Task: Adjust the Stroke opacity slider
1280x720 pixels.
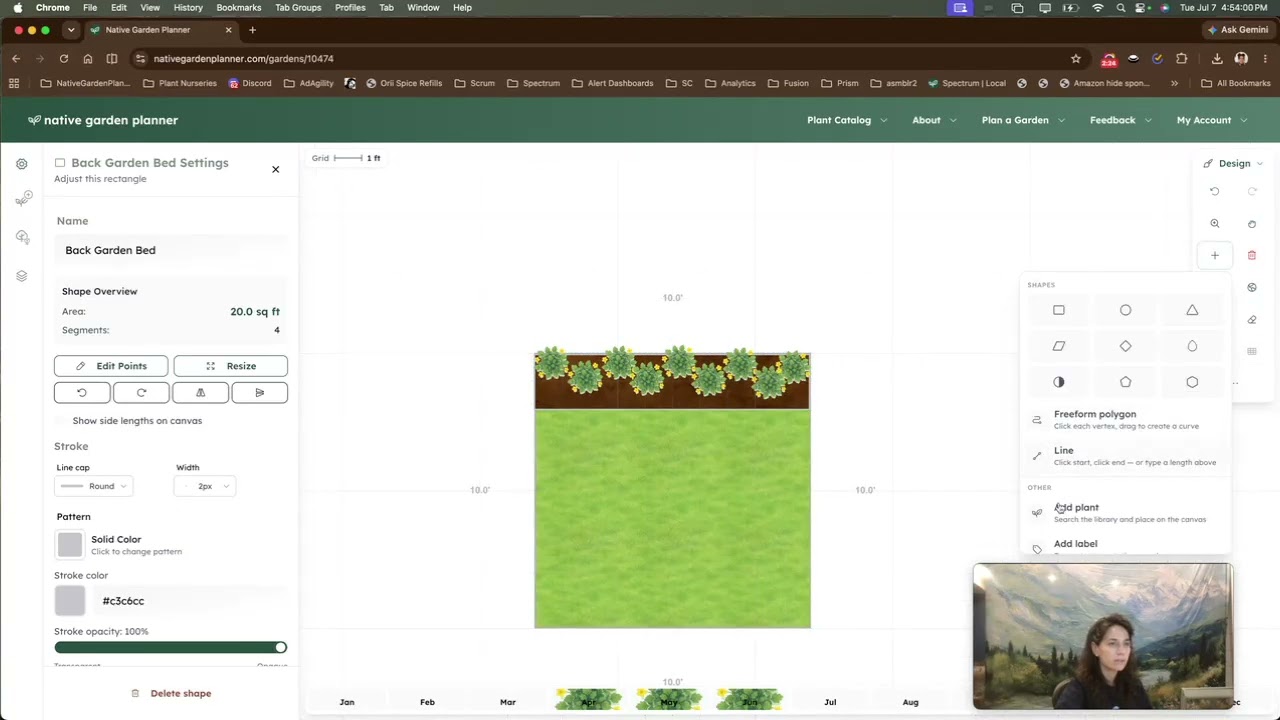Action: pyautogui.click(x=171, y=648)
